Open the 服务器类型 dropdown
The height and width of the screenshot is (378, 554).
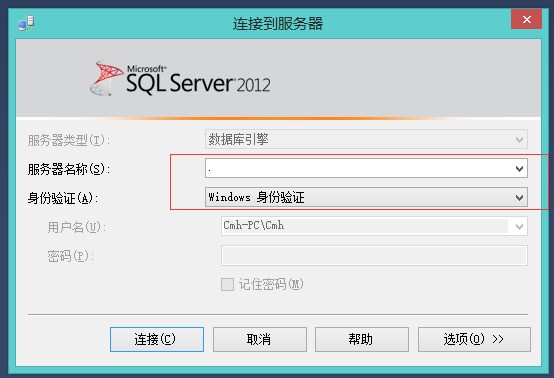(x=366, y=139)
